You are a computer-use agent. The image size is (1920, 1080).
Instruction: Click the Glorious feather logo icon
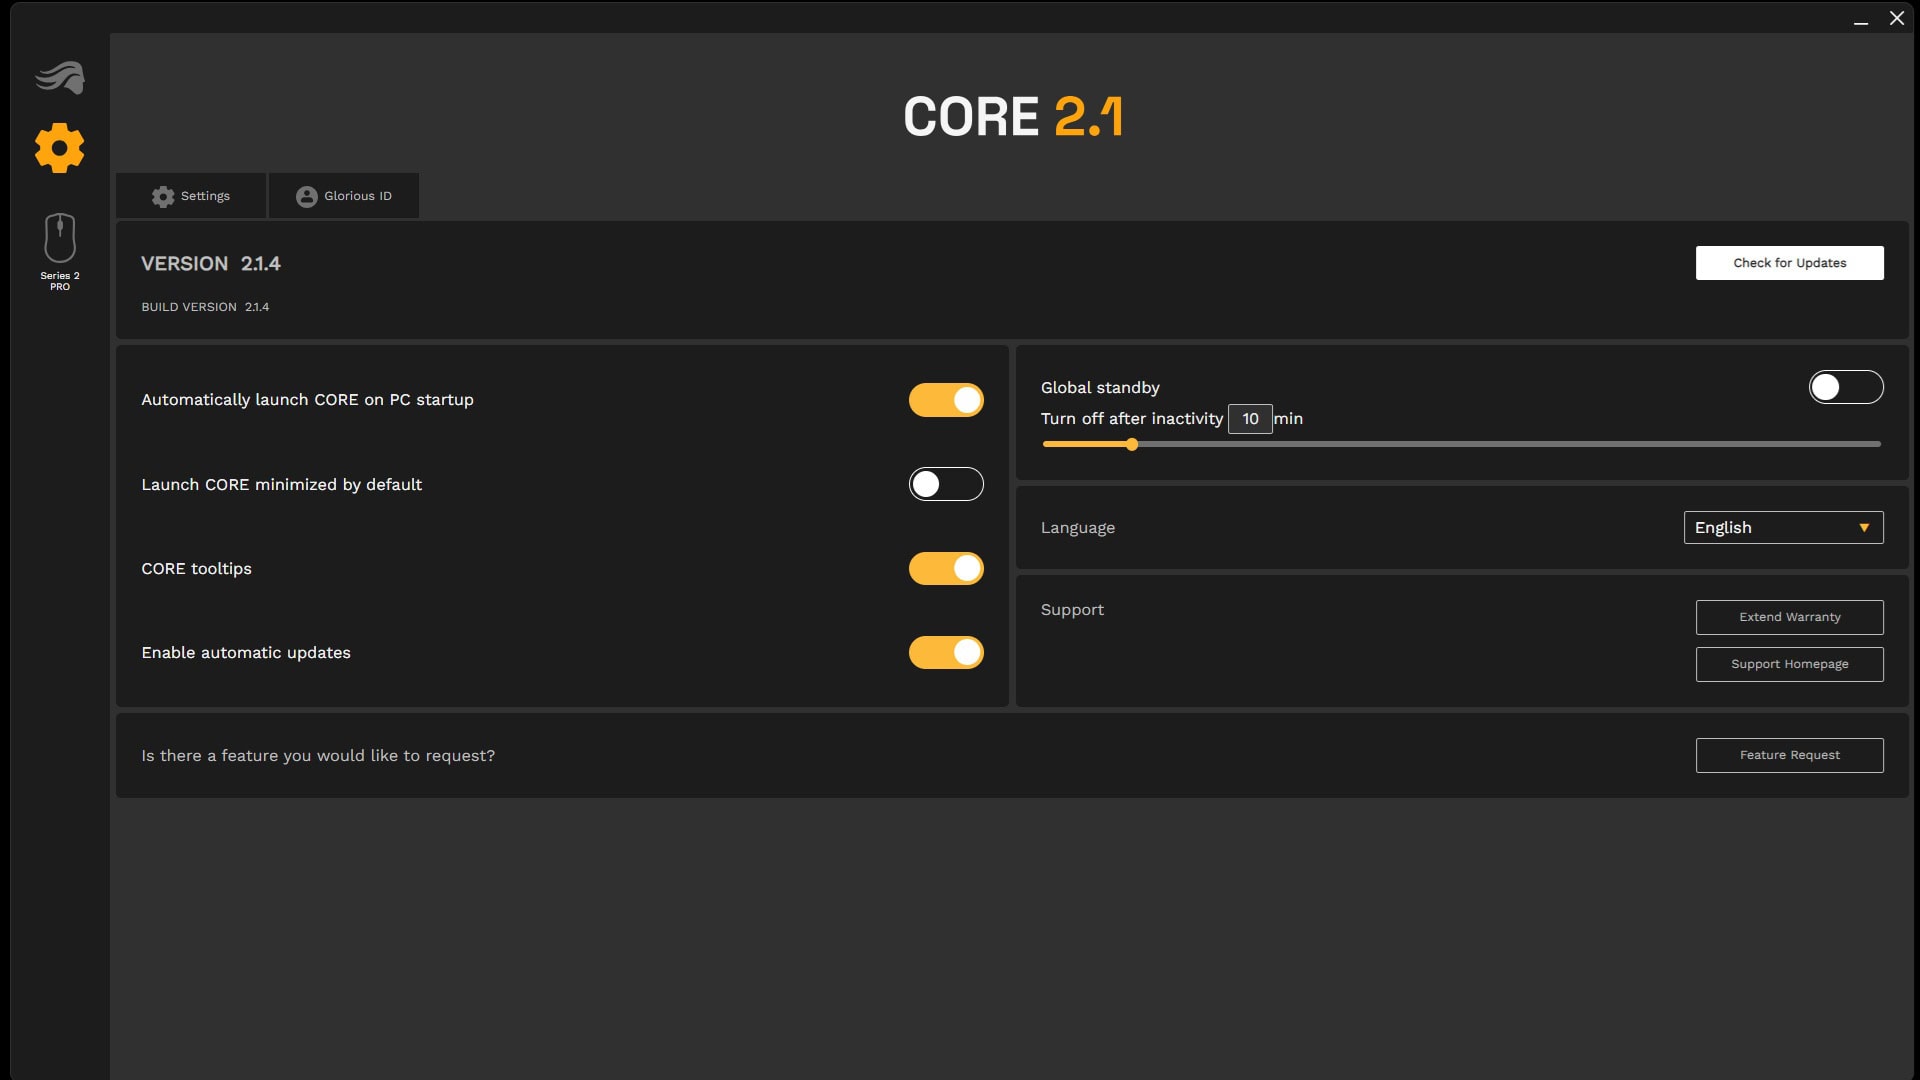point(59,76)
